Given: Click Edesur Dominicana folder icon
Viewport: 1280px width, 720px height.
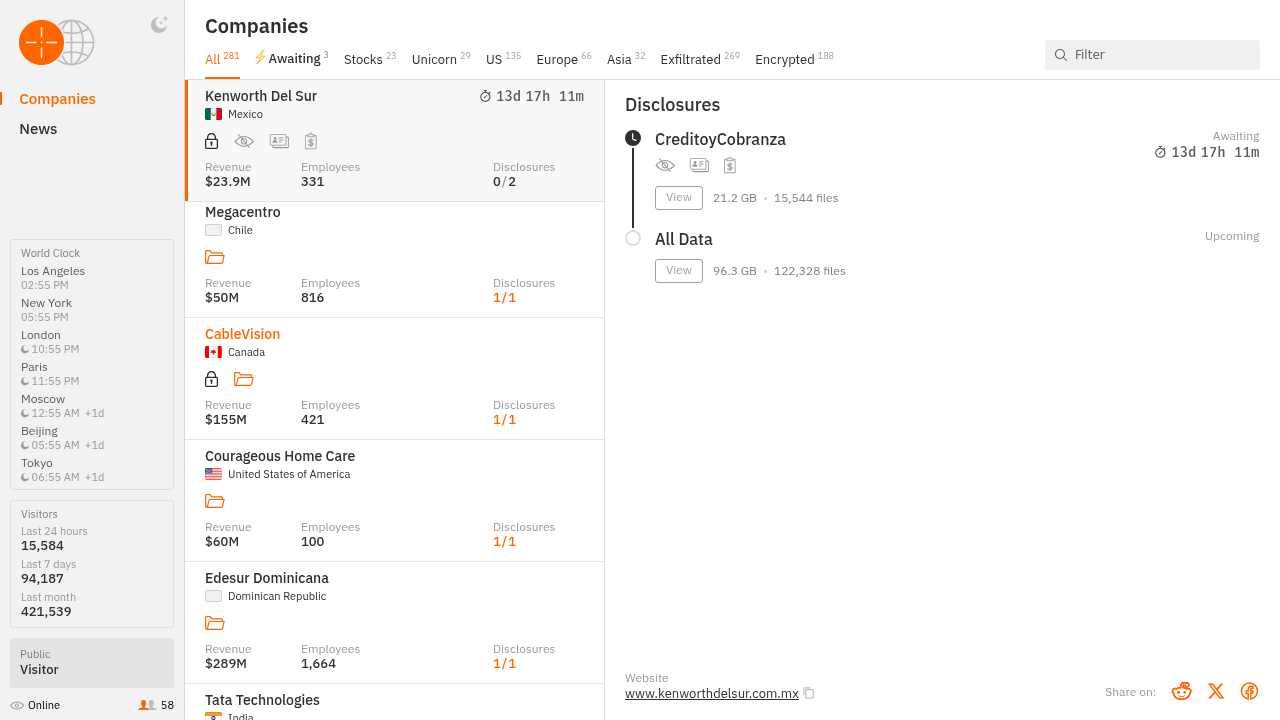Looking at the screenshot, I should pos(214,623).
